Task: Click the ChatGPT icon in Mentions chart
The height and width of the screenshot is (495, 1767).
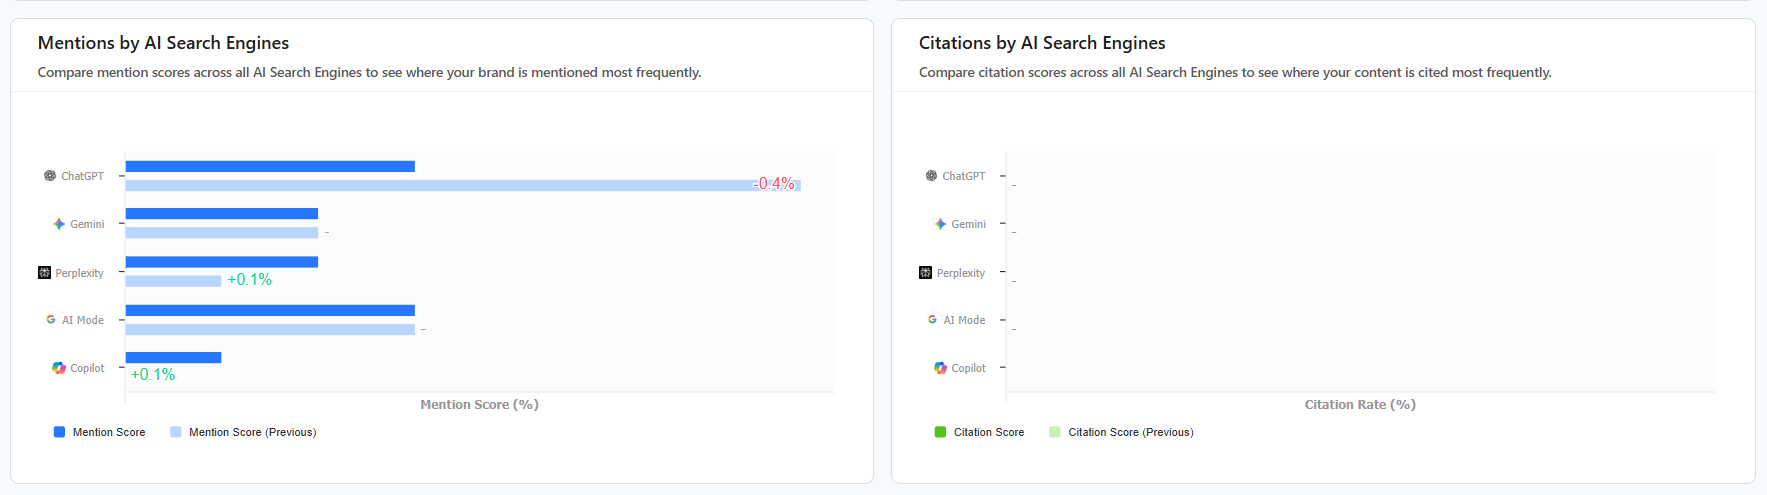Action: point(50,176)
